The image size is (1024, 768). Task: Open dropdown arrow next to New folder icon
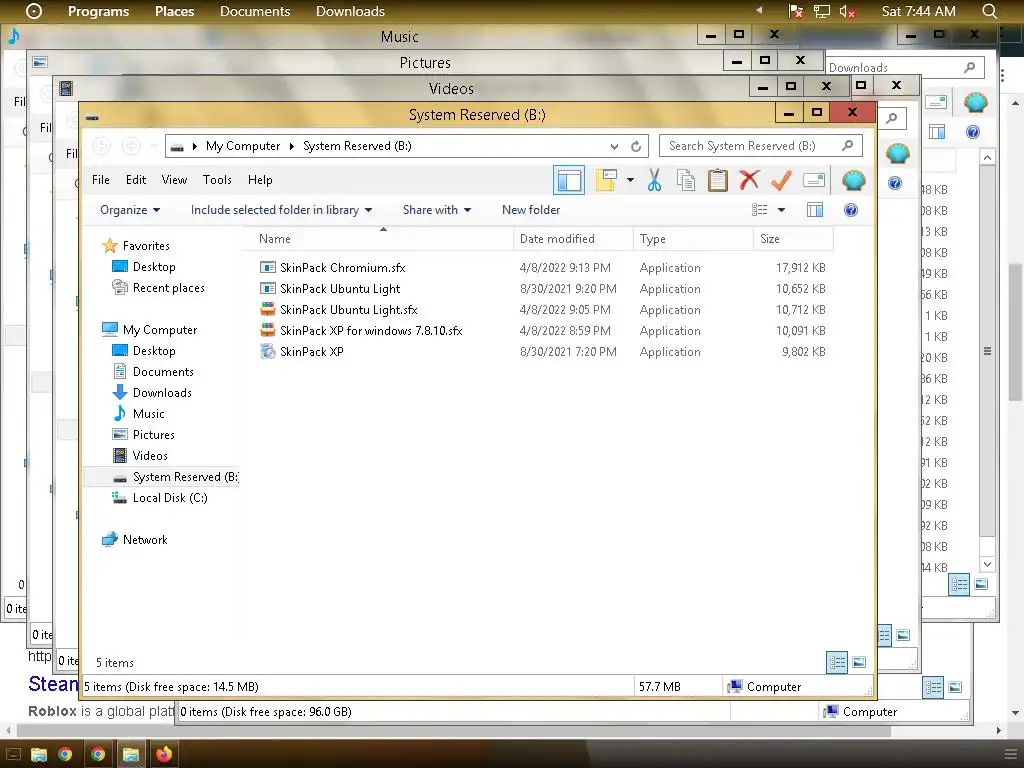coord(630,180)
